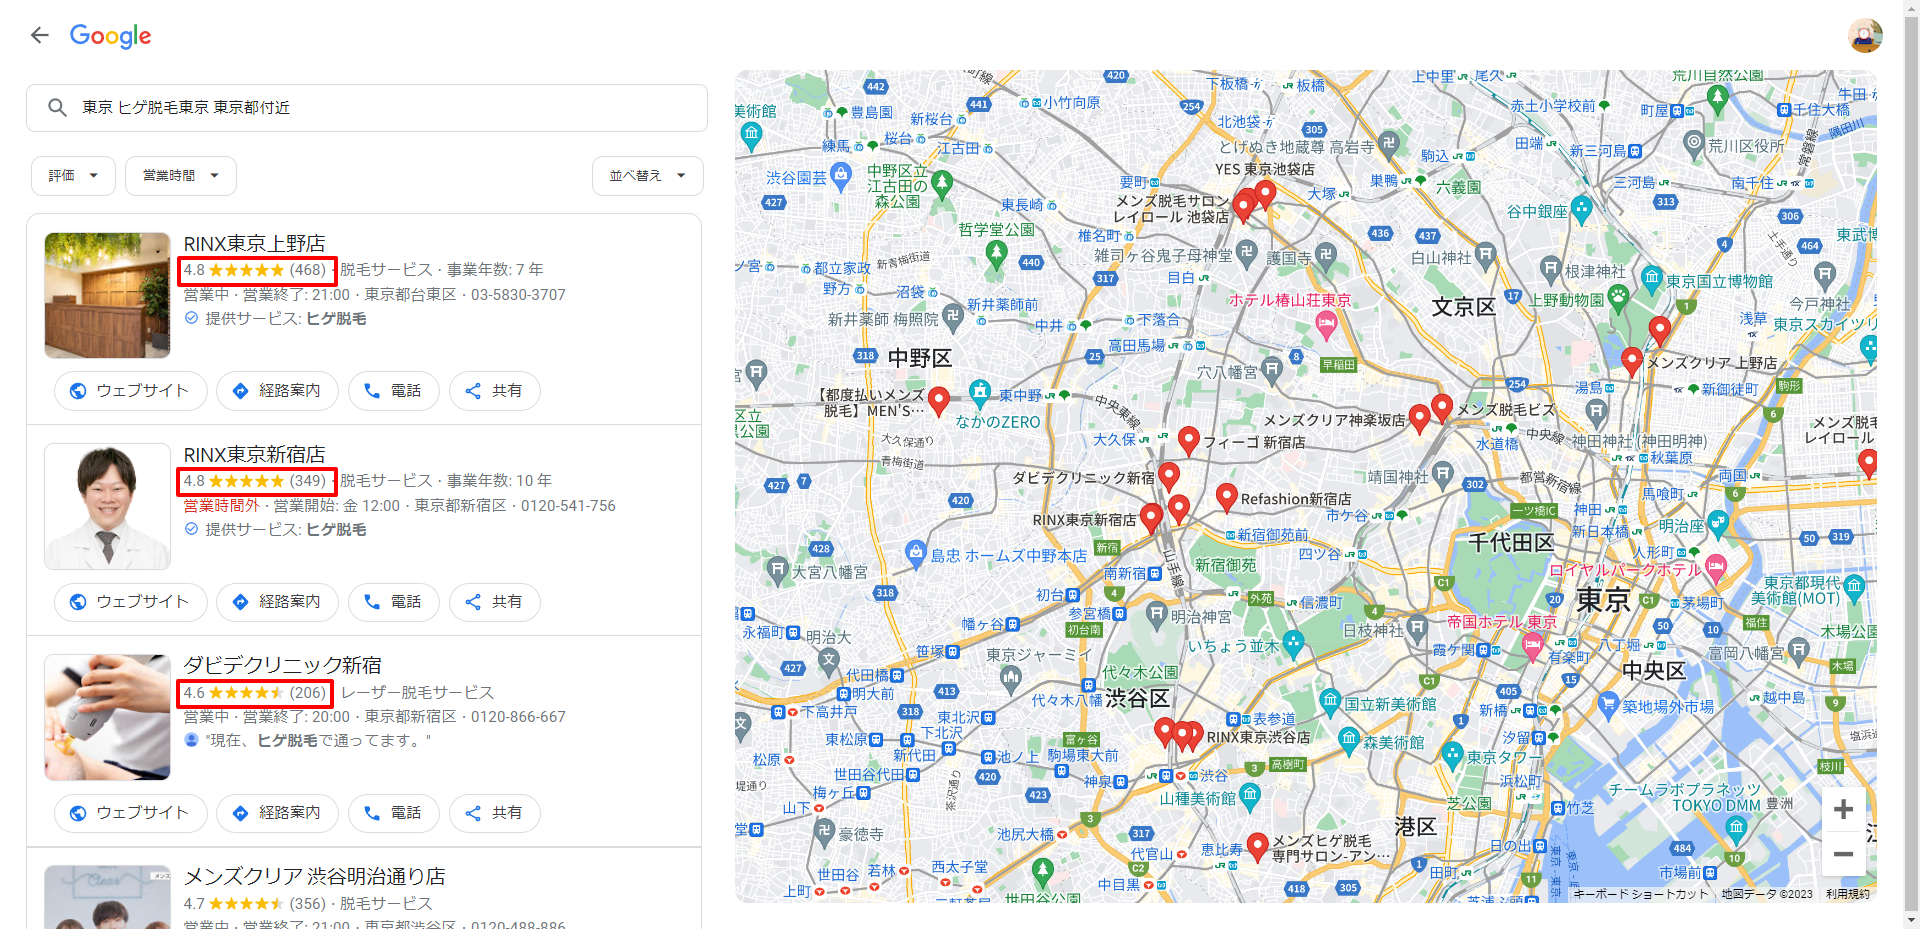Click 電話 for ダビデクリニック新宿
The height and width of the screenshot is (929, 1920).
393,813
